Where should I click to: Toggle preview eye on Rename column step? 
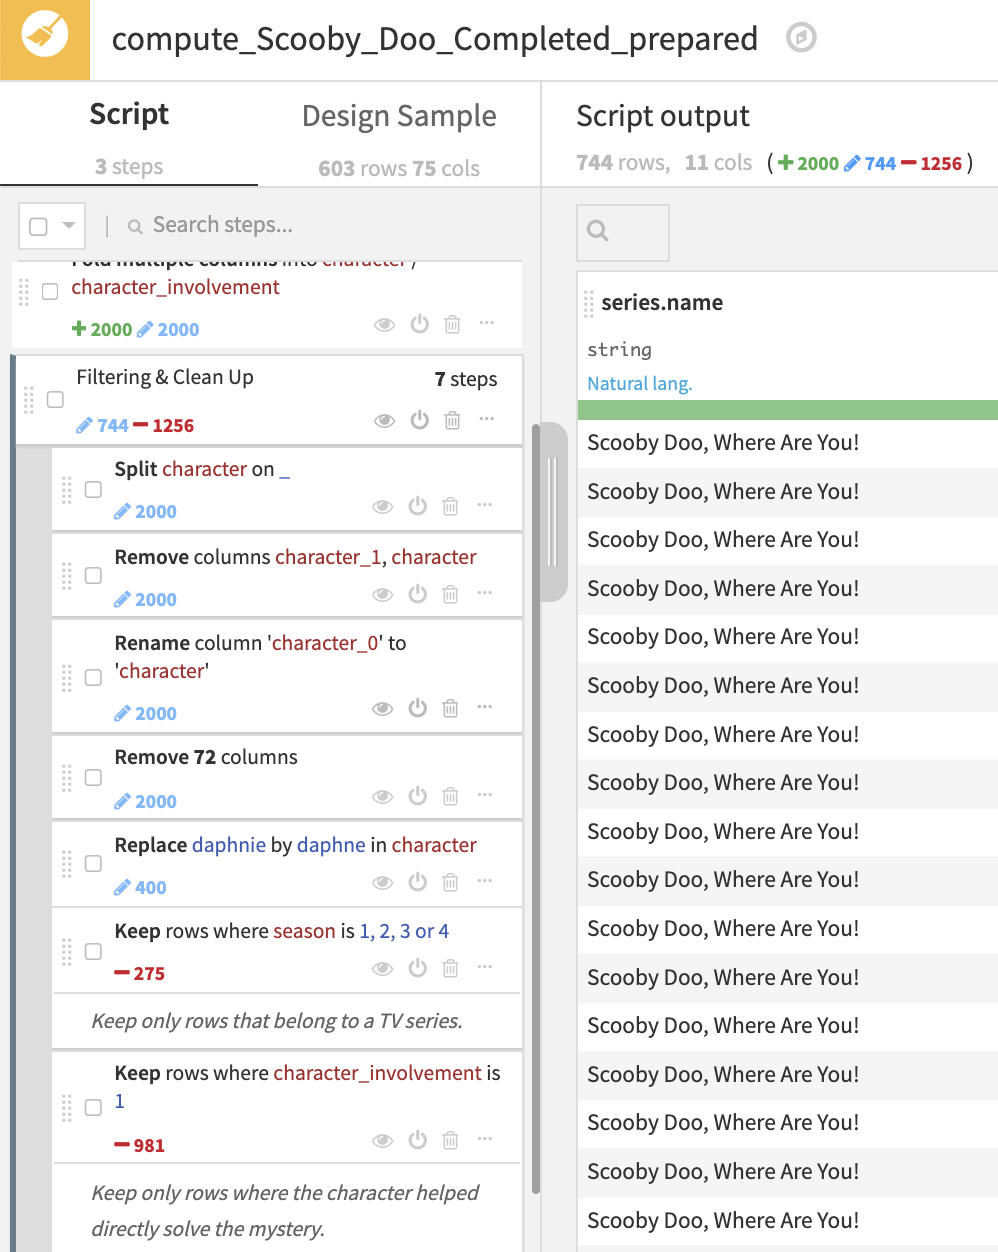pyautogui.click(x=383, y=709)
